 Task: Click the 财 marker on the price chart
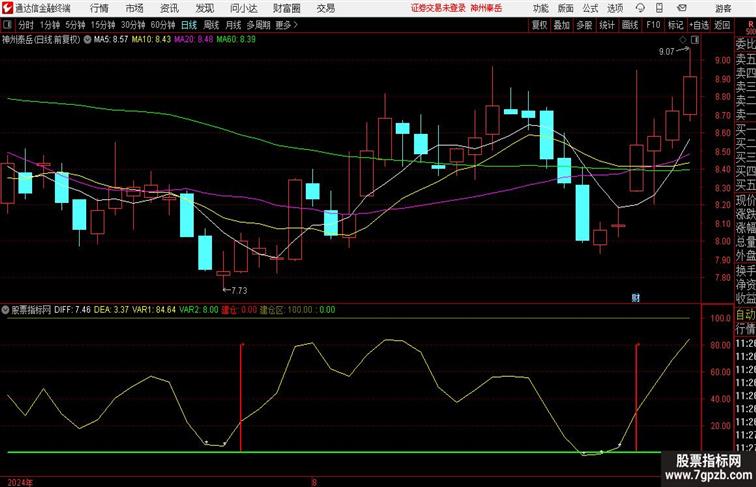(x=635, y=298)
